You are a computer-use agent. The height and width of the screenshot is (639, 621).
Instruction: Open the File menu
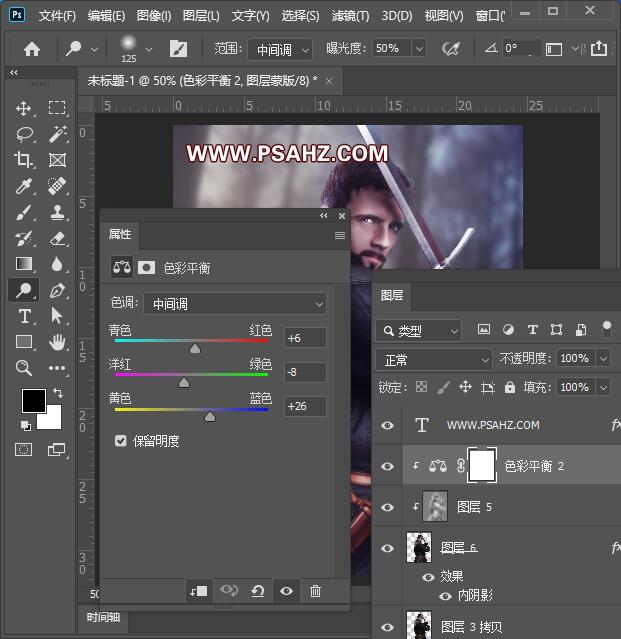point(57,16)
